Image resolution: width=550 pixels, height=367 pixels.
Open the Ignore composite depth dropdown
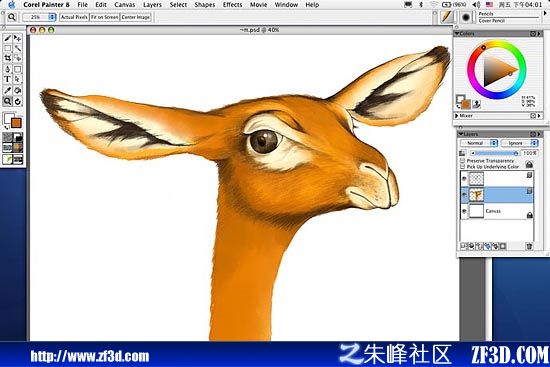click(519, 143)
